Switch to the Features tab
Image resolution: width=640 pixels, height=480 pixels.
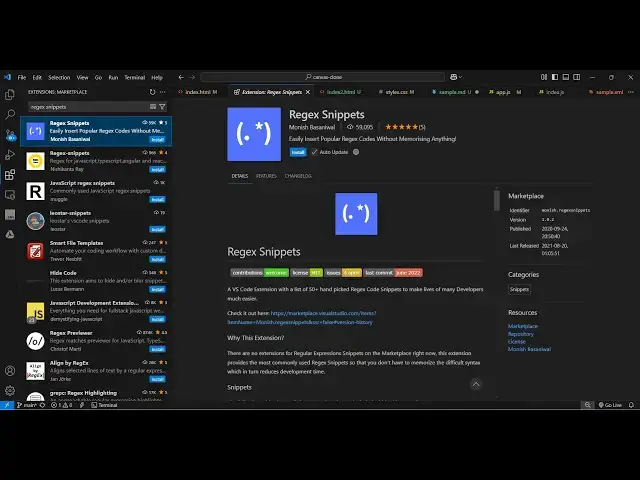click(266, 176)
